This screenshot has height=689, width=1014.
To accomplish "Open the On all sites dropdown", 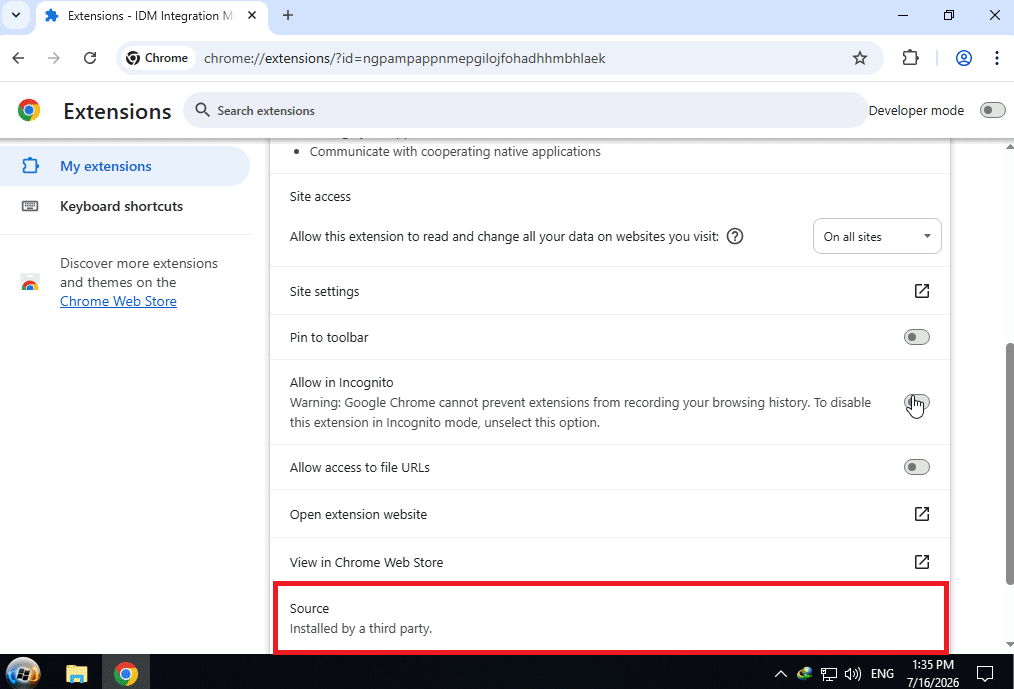I will coord(877,237).
